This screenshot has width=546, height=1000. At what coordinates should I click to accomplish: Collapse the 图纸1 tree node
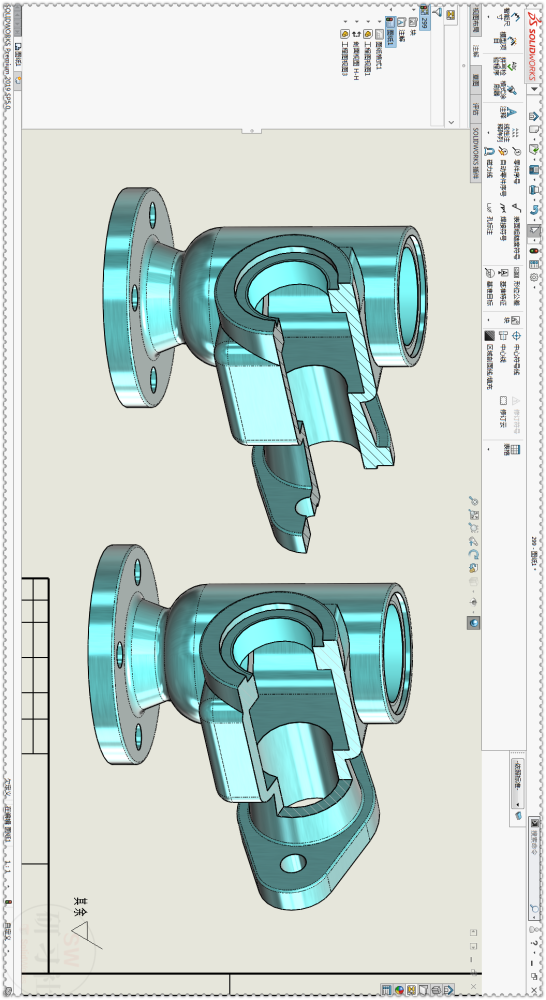390,10
